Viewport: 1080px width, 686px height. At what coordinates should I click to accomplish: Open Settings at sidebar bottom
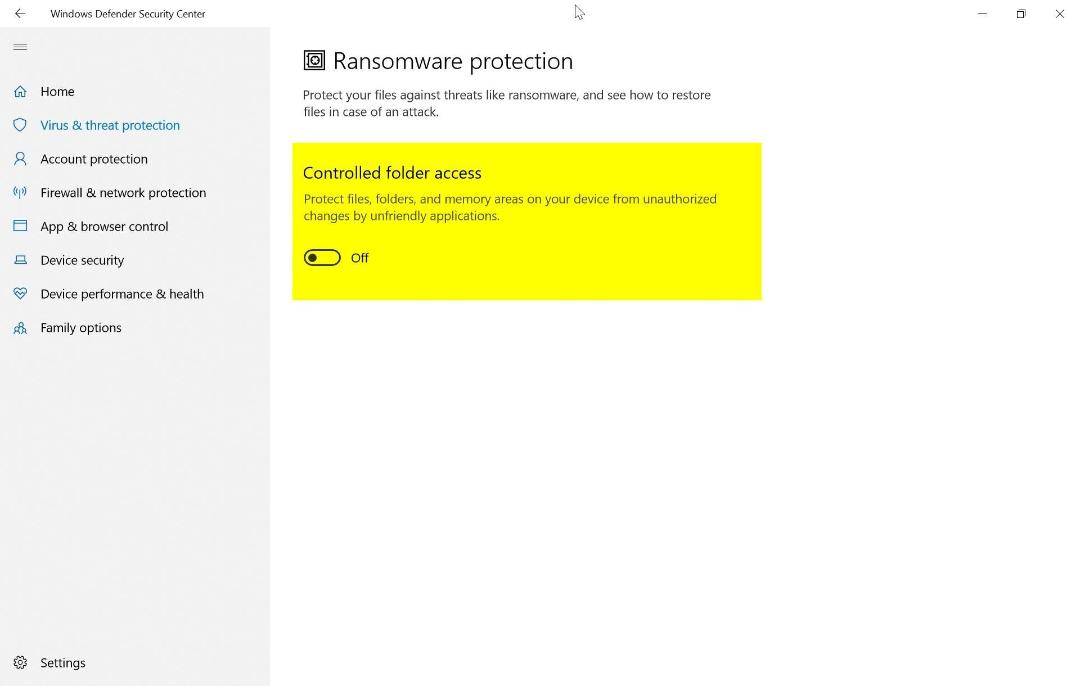[x=63, y=662]
